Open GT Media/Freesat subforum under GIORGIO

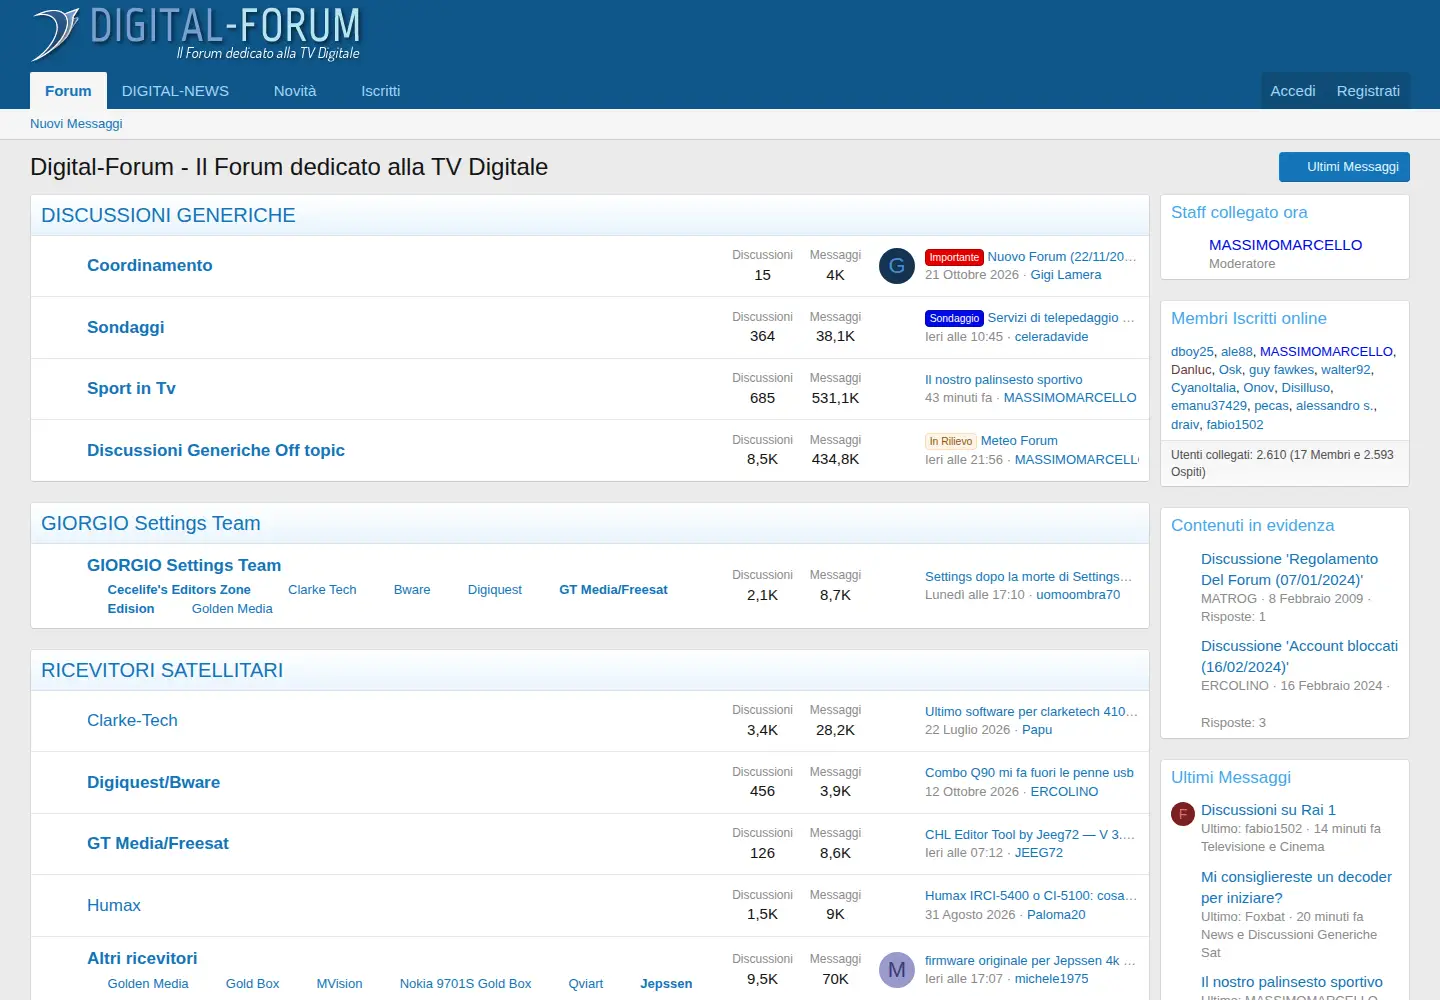[x=613, y=590]
